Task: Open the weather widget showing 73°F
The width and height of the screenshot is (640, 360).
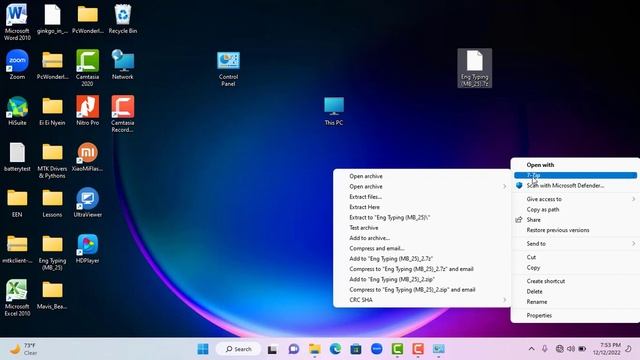Action: [24, 349]
